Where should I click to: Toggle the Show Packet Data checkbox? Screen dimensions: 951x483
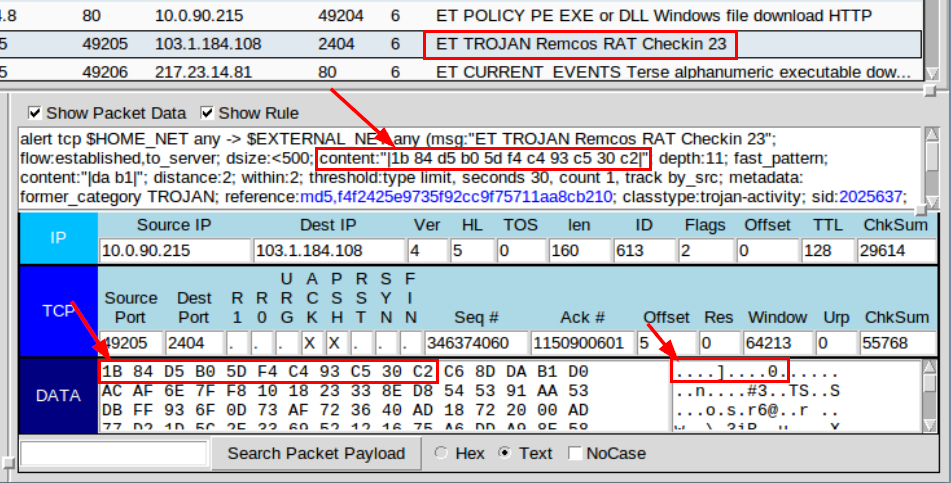35,113
